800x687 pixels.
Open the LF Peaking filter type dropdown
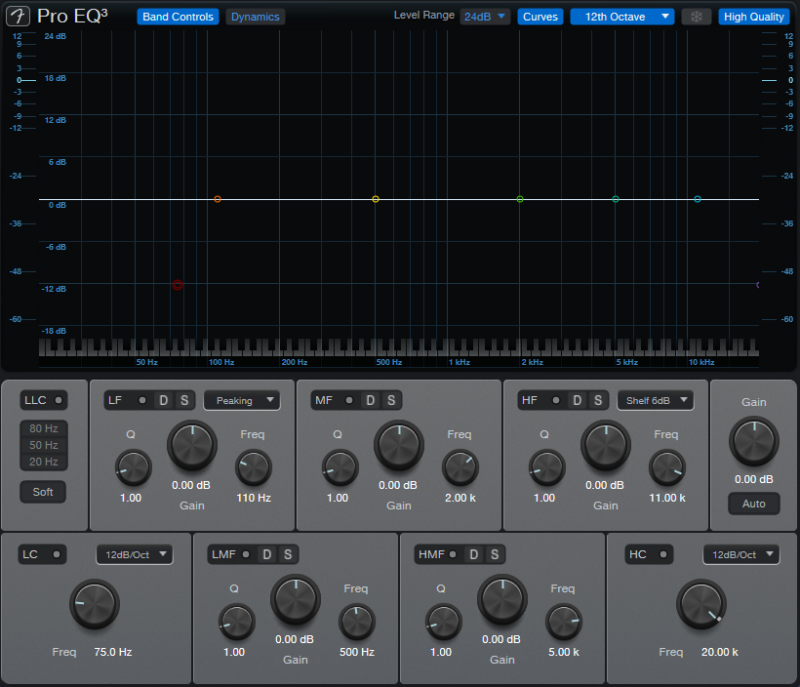(241, 401)
